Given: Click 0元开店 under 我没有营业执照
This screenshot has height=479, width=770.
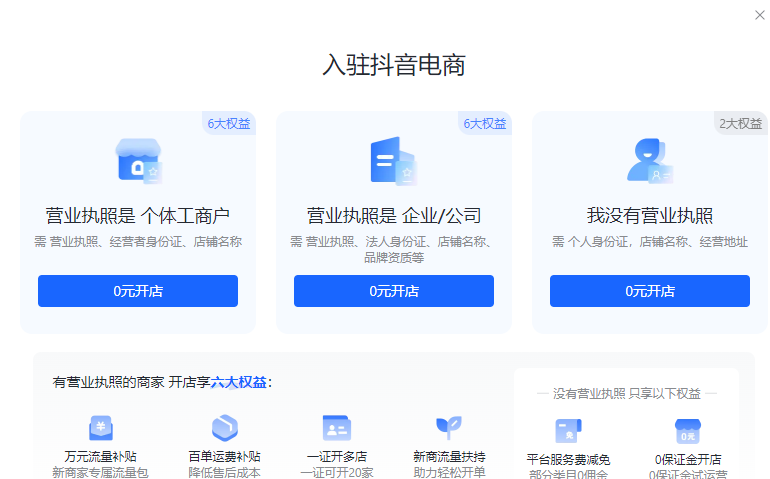Looking at the screenshot, I should coord(650,291).
